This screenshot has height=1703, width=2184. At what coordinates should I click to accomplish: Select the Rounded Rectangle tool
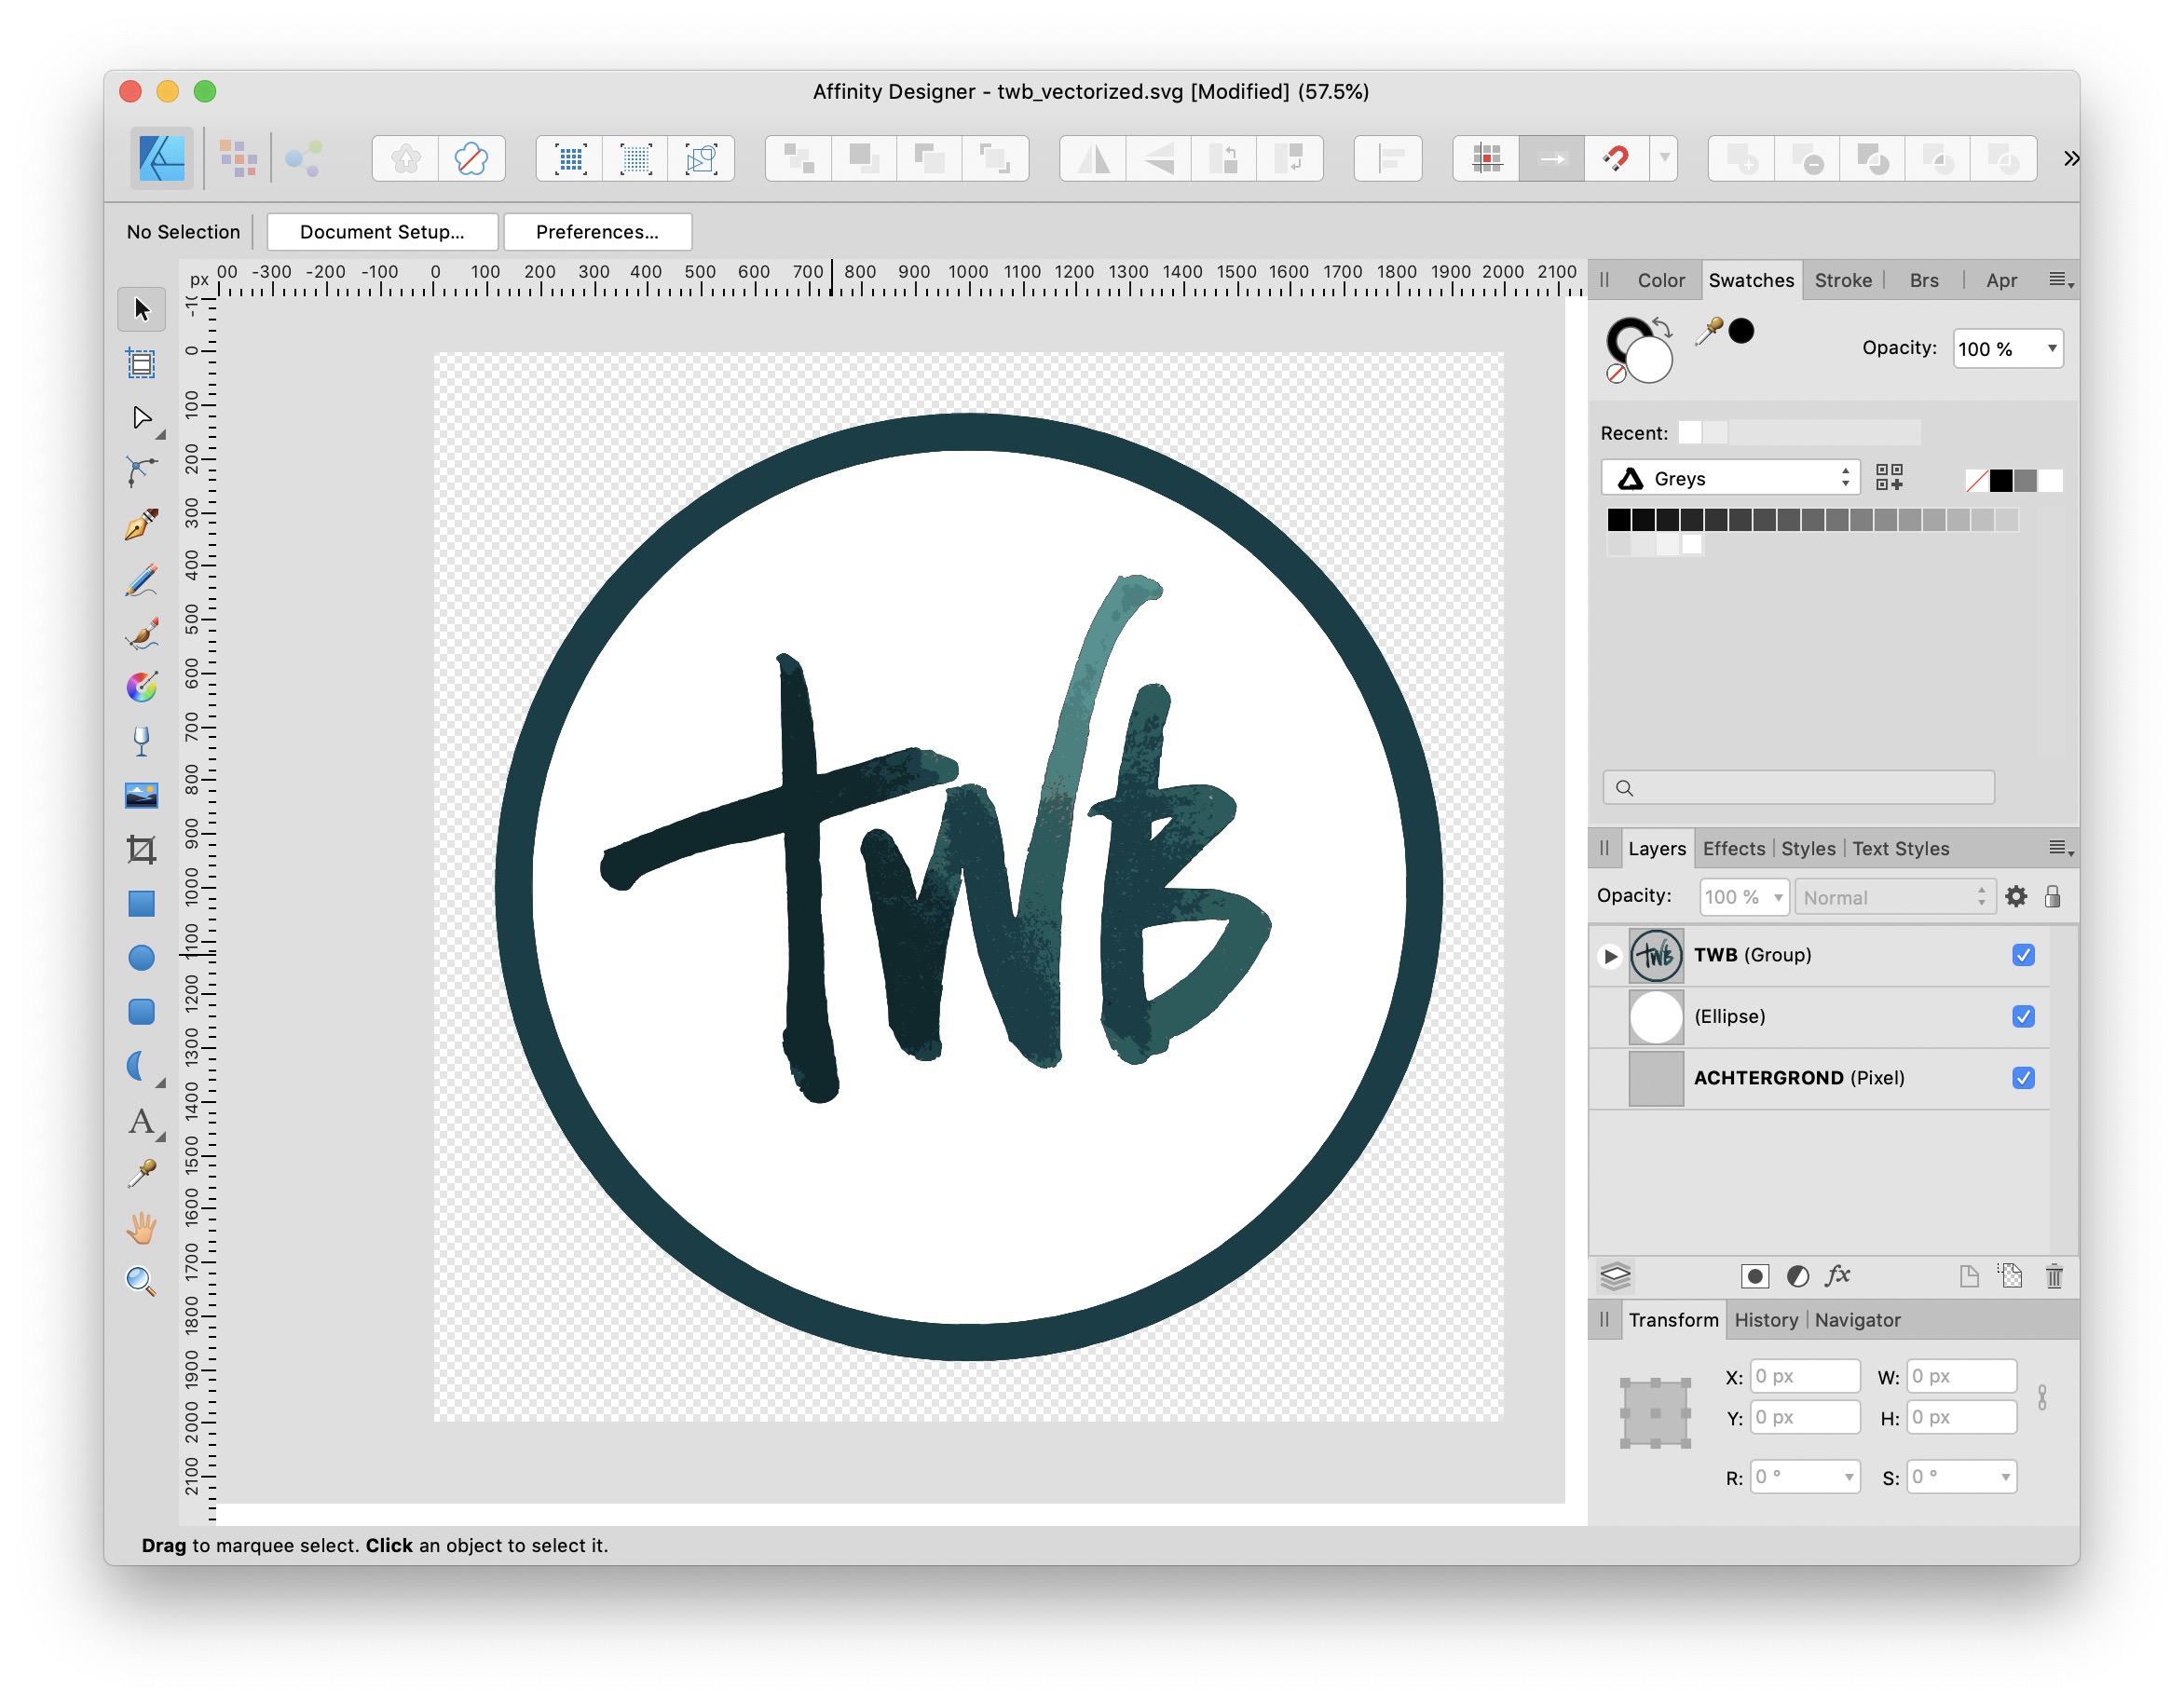coord(141,1012)
